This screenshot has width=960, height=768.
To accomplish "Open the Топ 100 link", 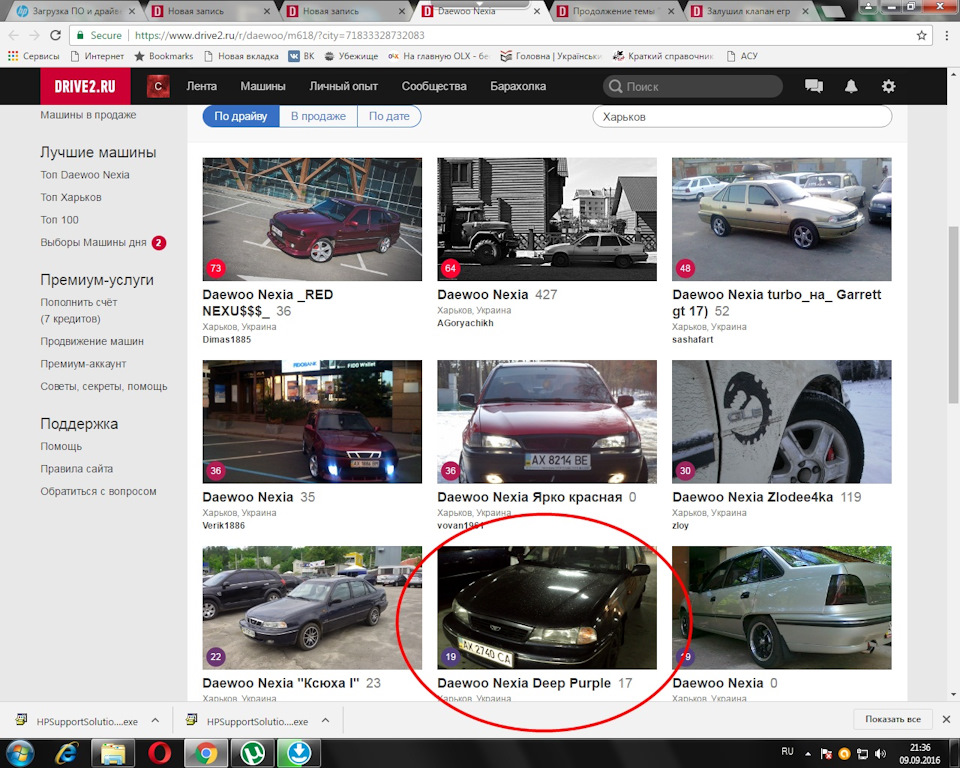I will point(59,220).
